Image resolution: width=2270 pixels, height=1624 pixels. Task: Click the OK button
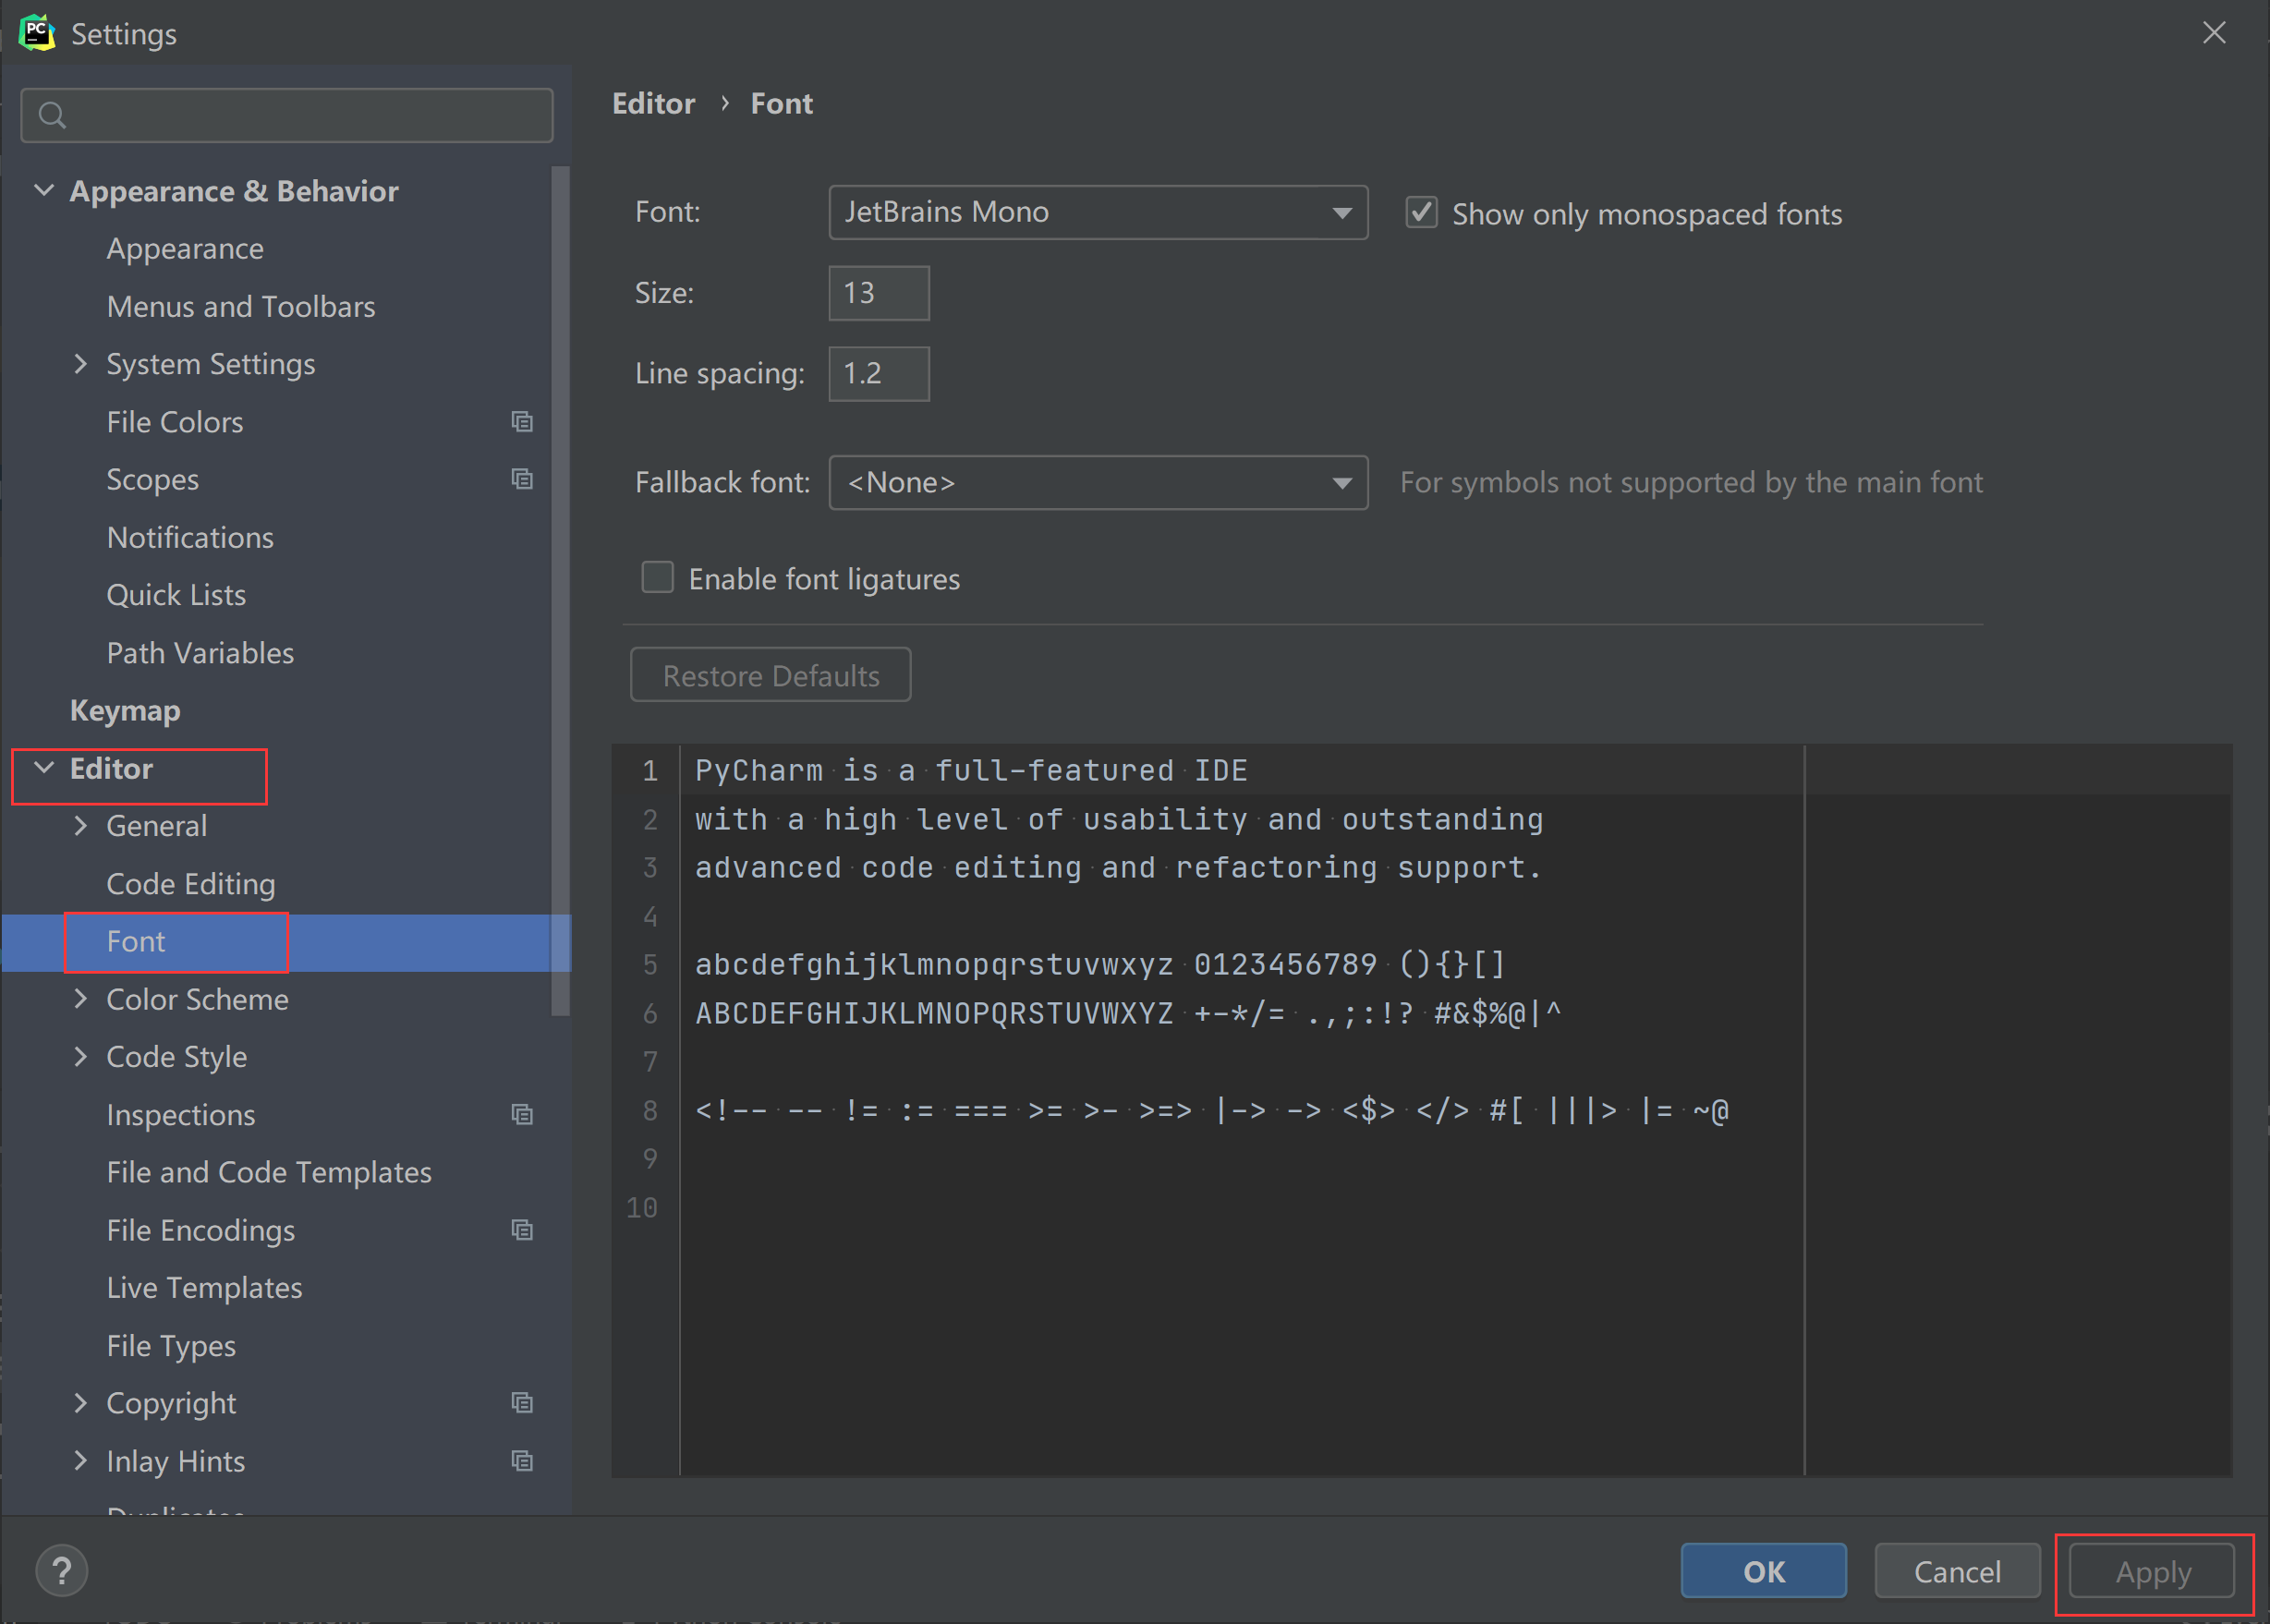point(1763,1571)
